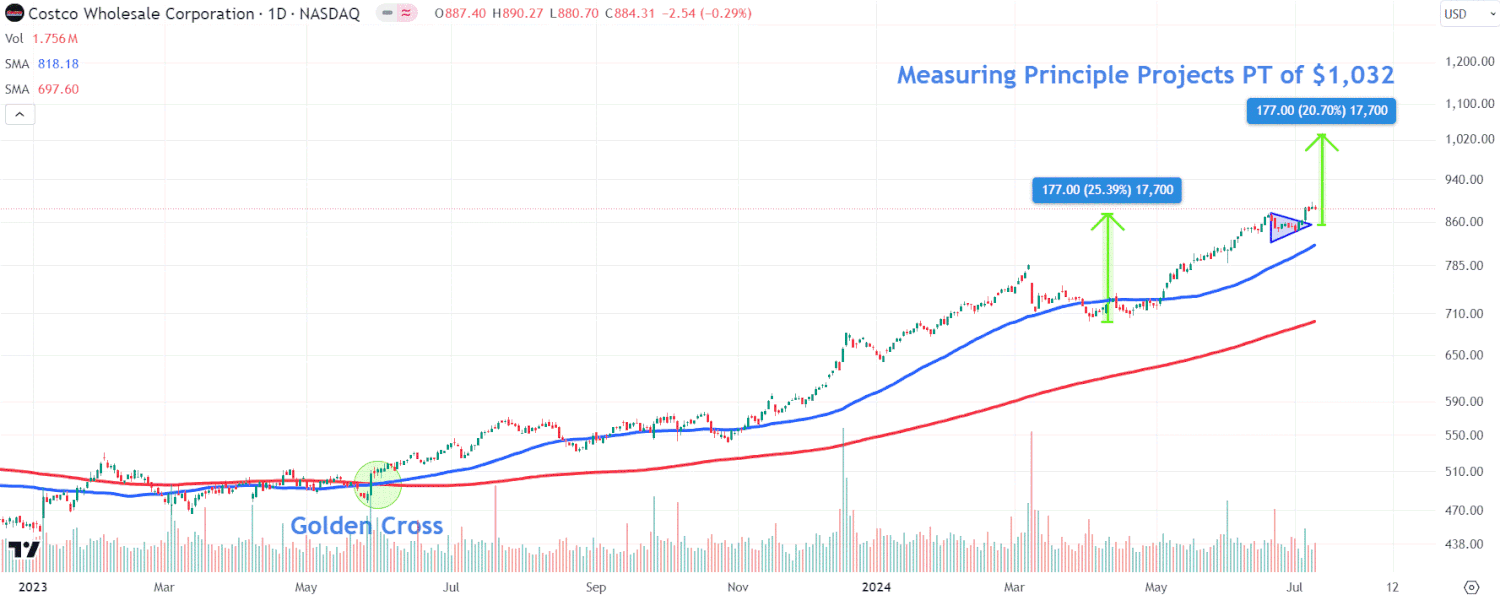Click the 2024 label on the time axis
1500x595 pixels.
pos(877,587)
